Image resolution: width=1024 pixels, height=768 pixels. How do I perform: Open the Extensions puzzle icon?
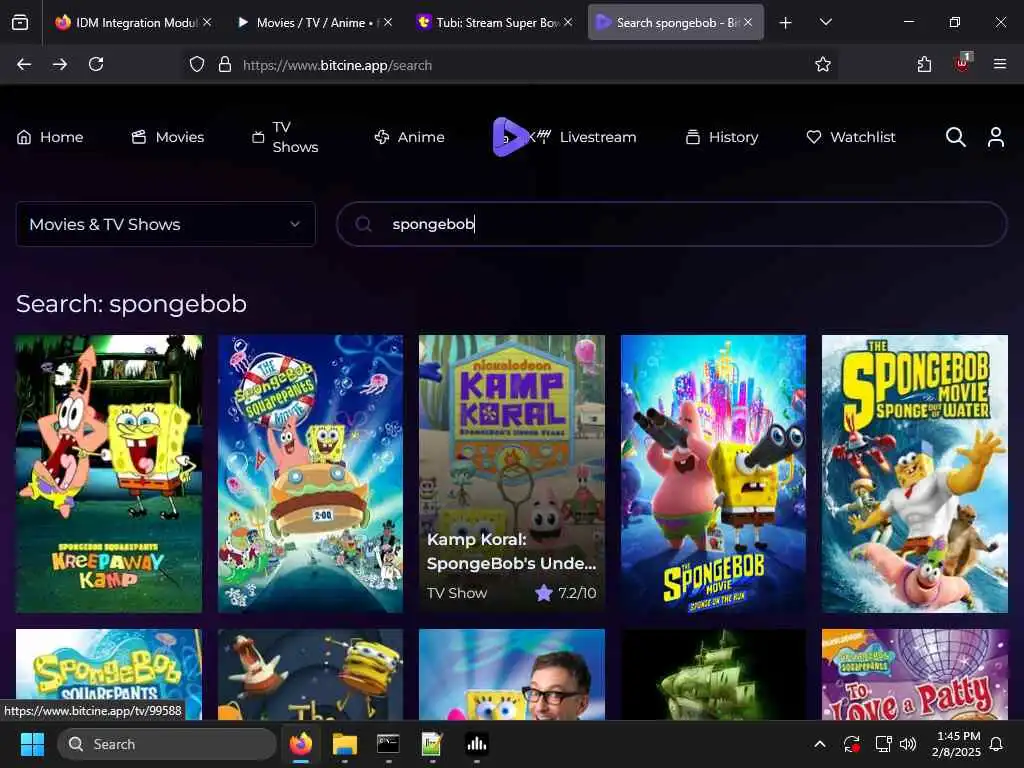pyautogui.click(x=924, y=64)
